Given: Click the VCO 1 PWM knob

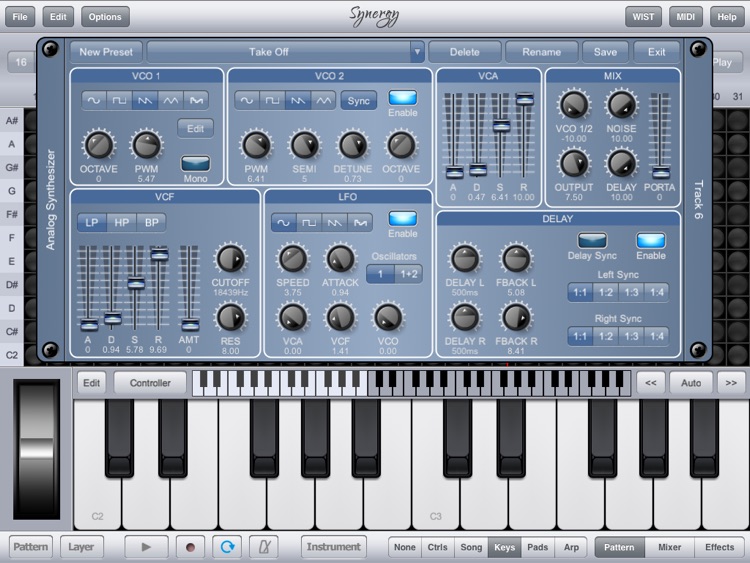Looking at the screenshot, I should 146,145.
